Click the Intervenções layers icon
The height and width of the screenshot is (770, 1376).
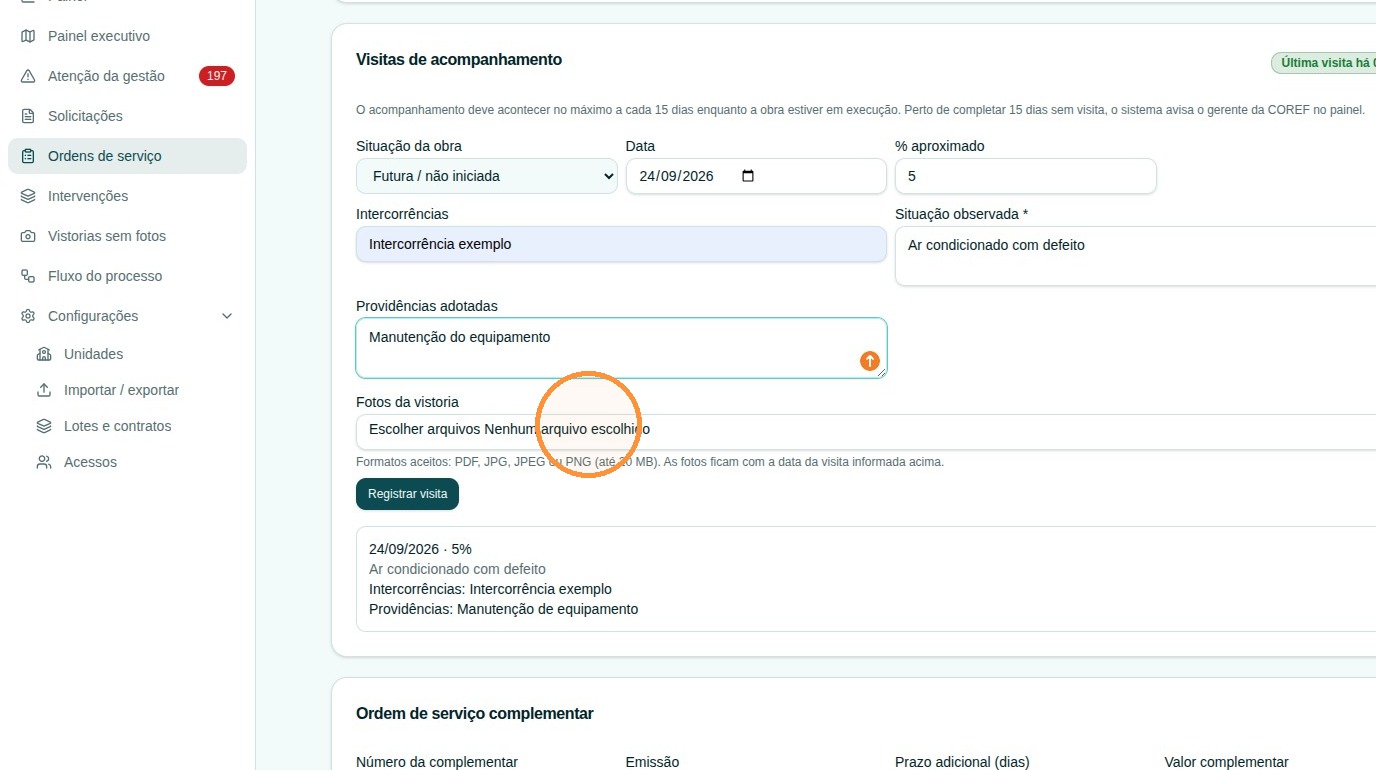pyautogui.click(x=28, y=196)
